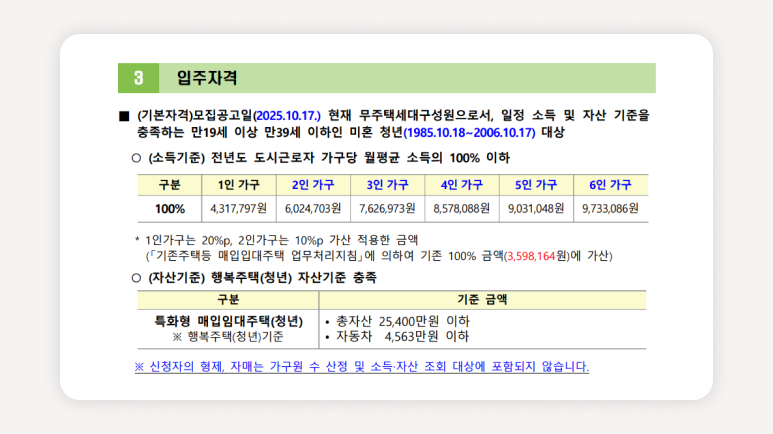The height and width of the screenshot is (434, 773).
Task: Click the blue date 2025.10.17. text
Action: tap(287, 116)
